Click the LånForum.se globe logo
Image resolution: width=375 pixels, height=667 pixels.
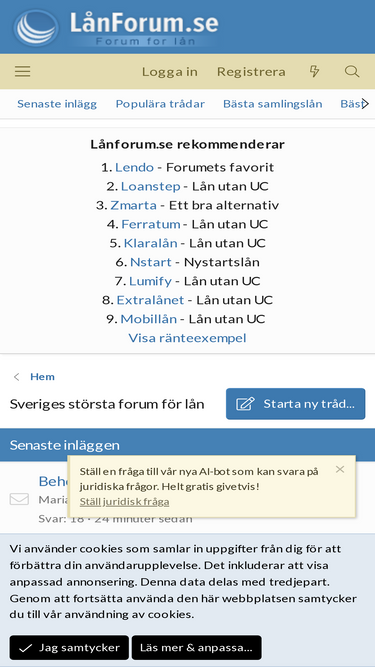click(36, 28)
